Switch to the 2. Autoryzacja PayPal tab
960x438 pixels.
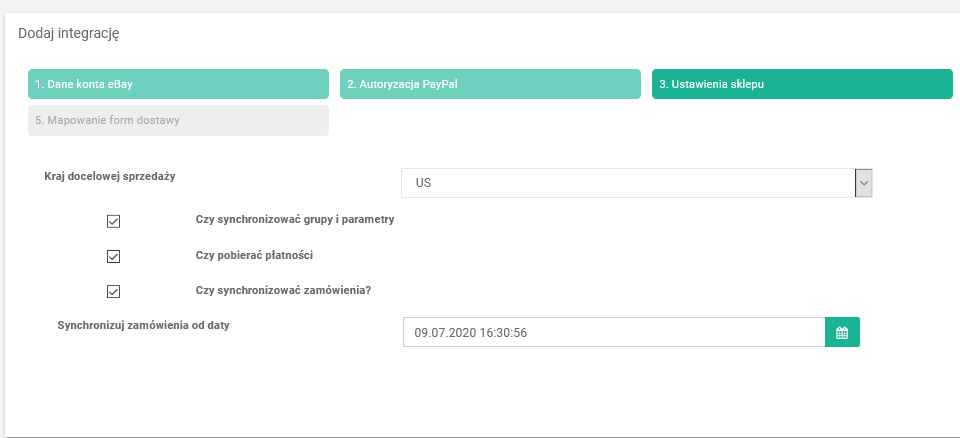pos(490,84)
